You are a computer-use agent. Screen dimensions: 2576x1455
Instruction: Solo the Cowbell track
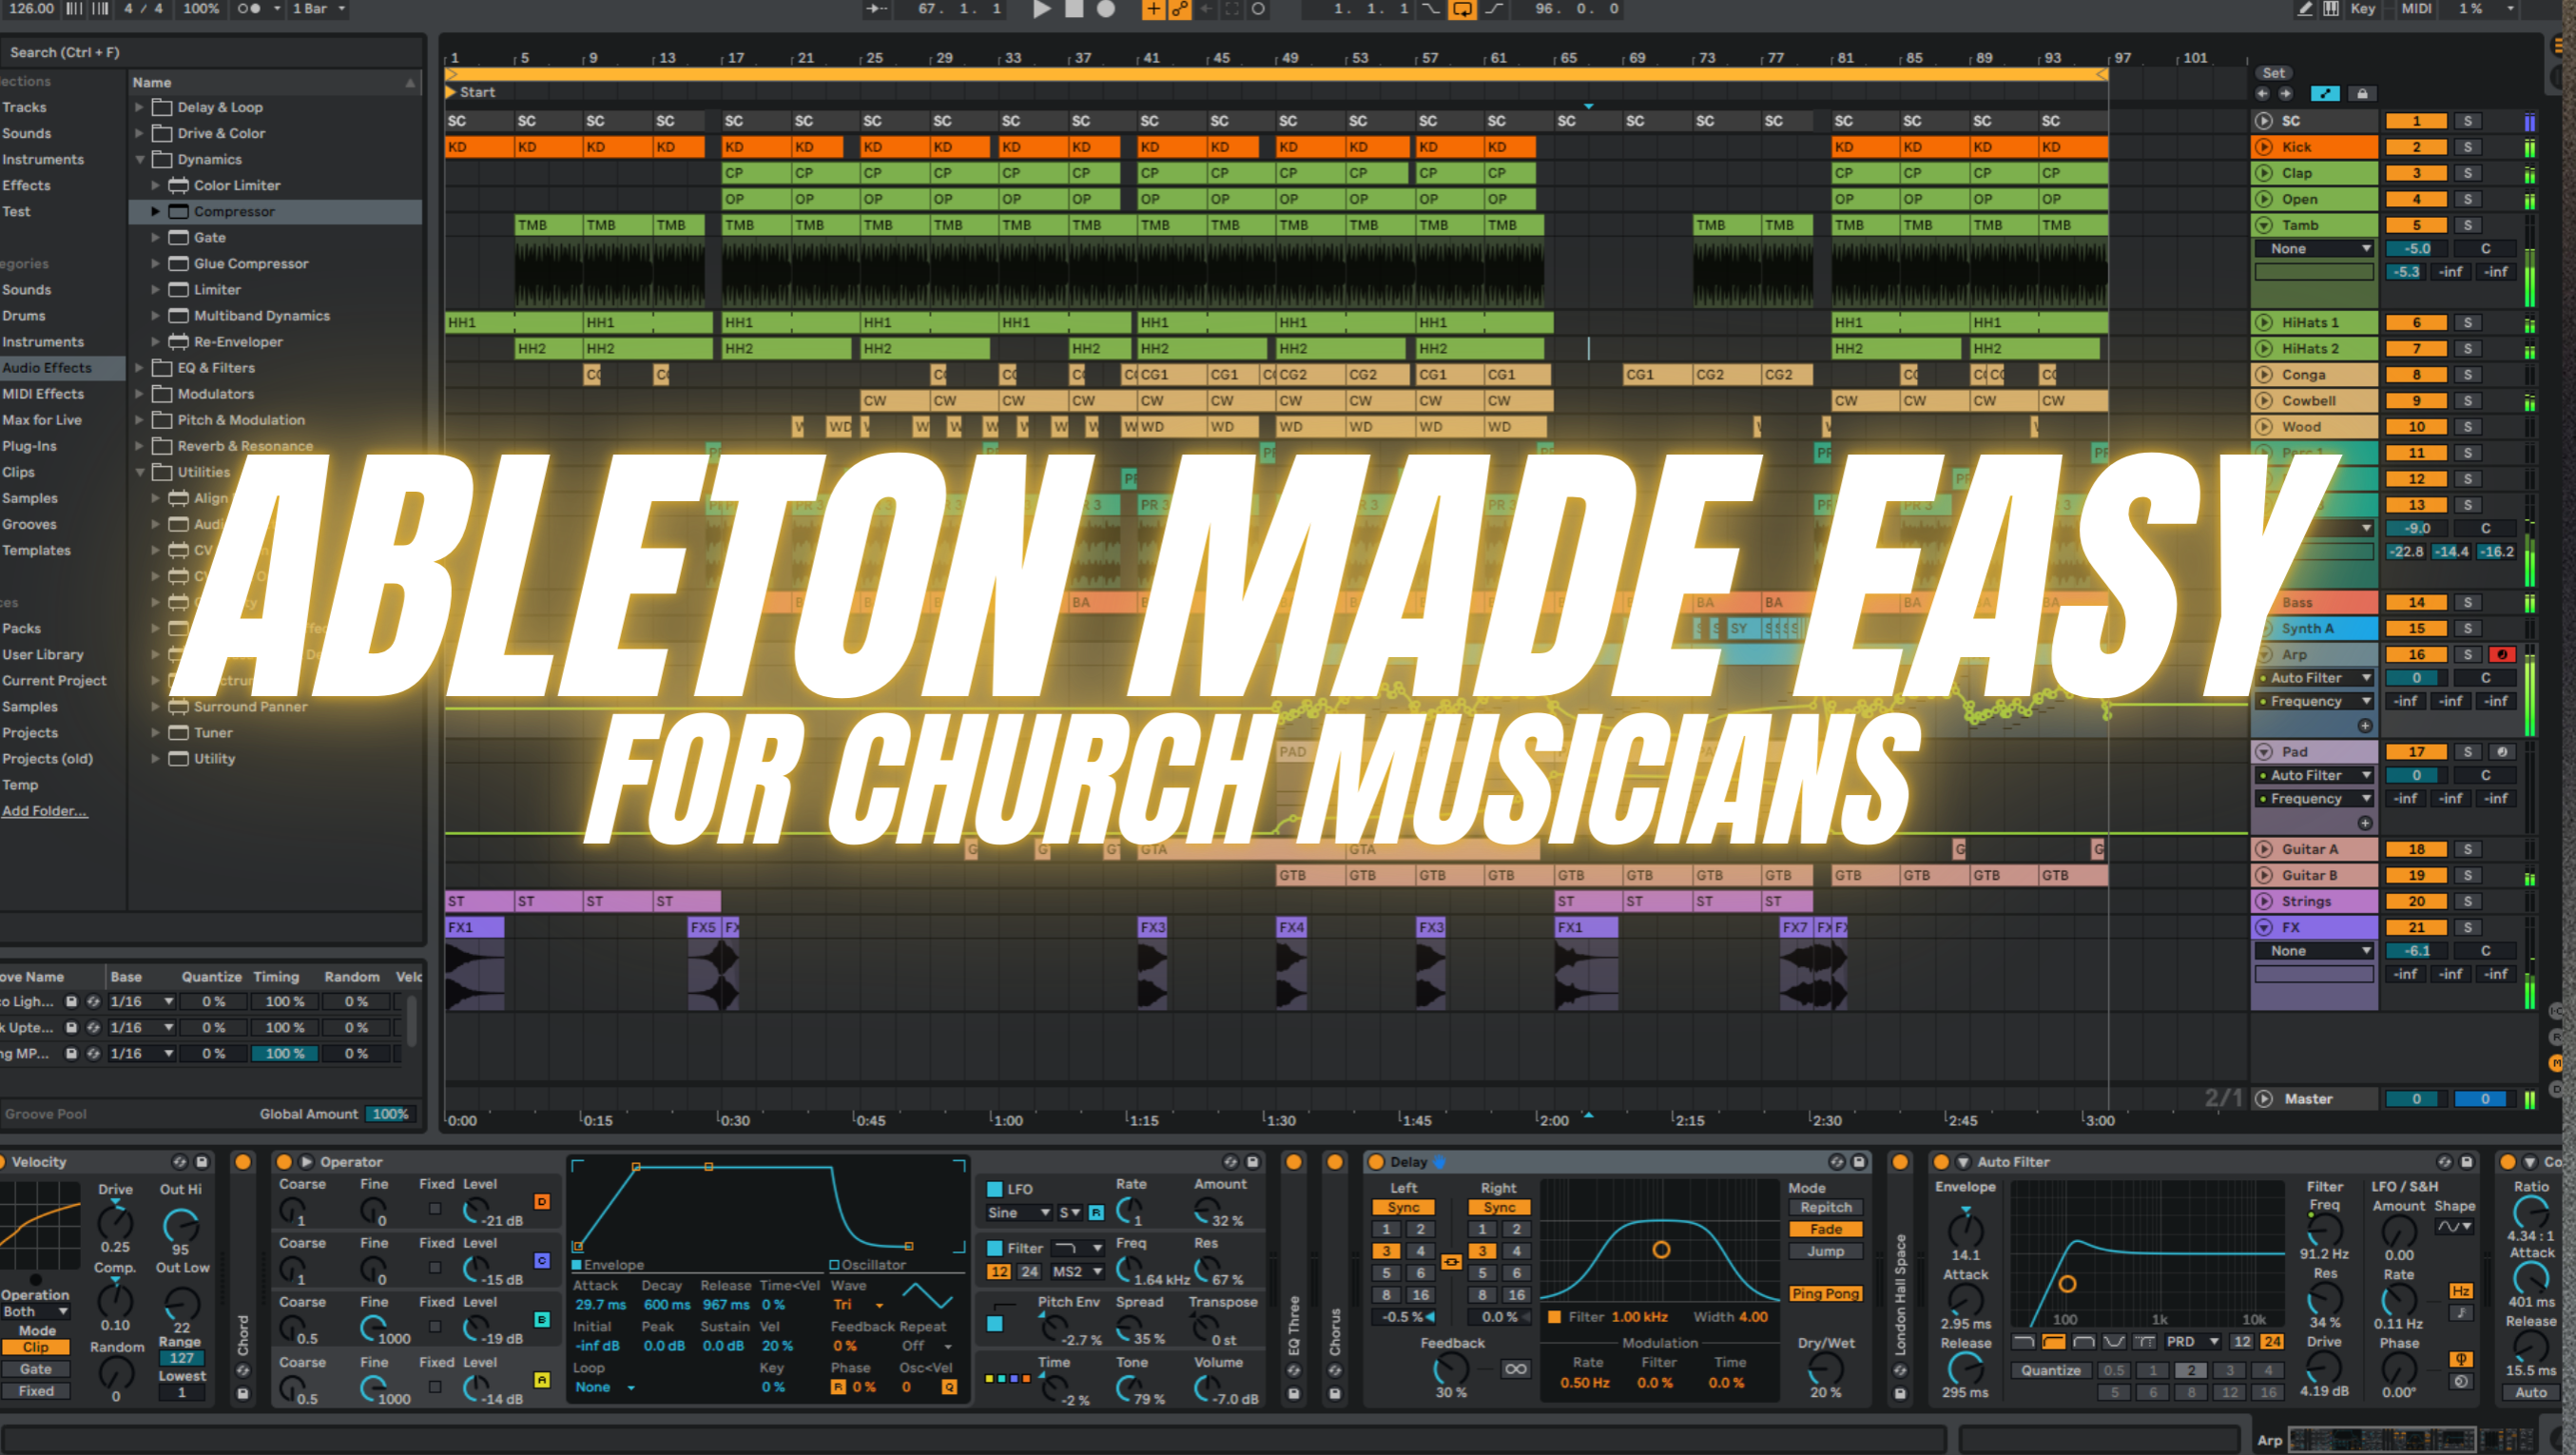click(x=2468, y=401)
